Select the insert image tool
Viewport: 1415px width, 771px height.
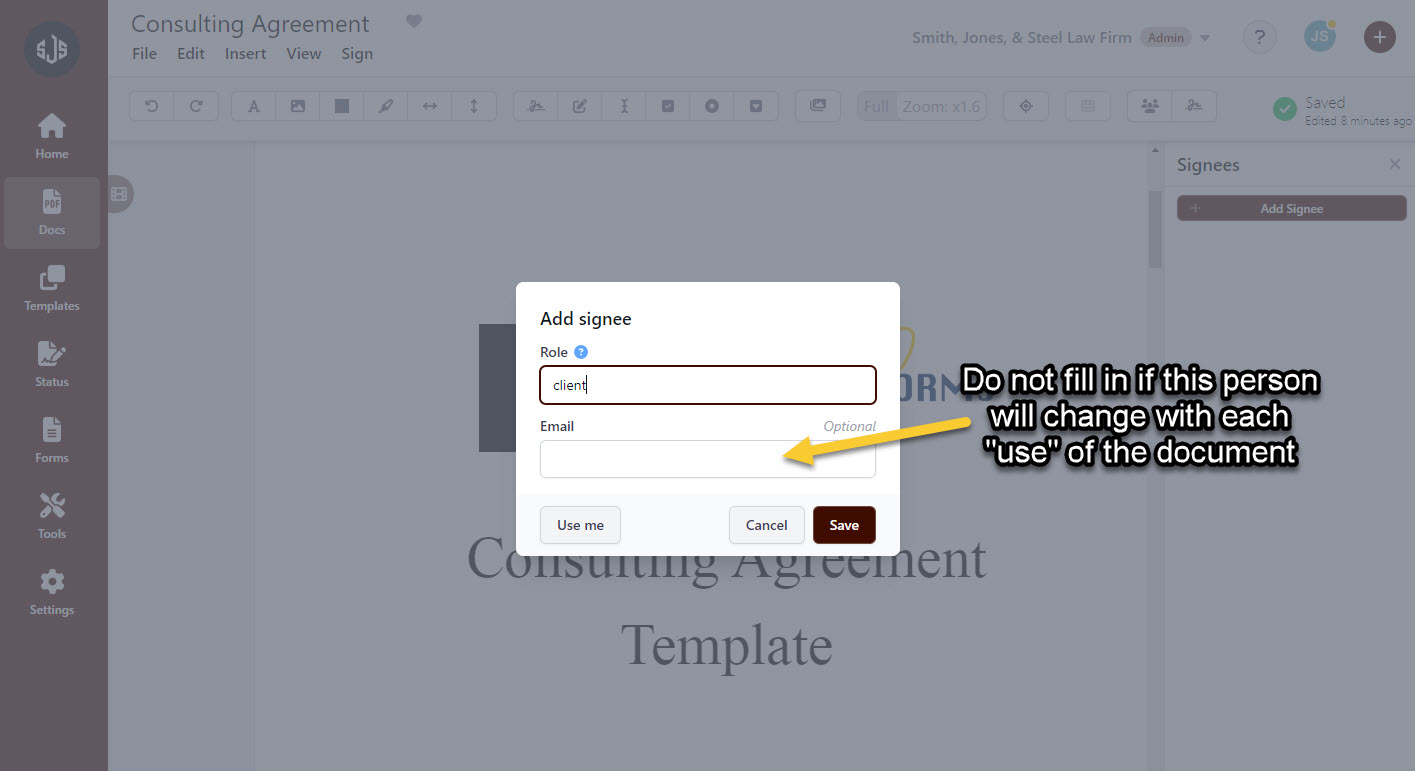[298, 106]
